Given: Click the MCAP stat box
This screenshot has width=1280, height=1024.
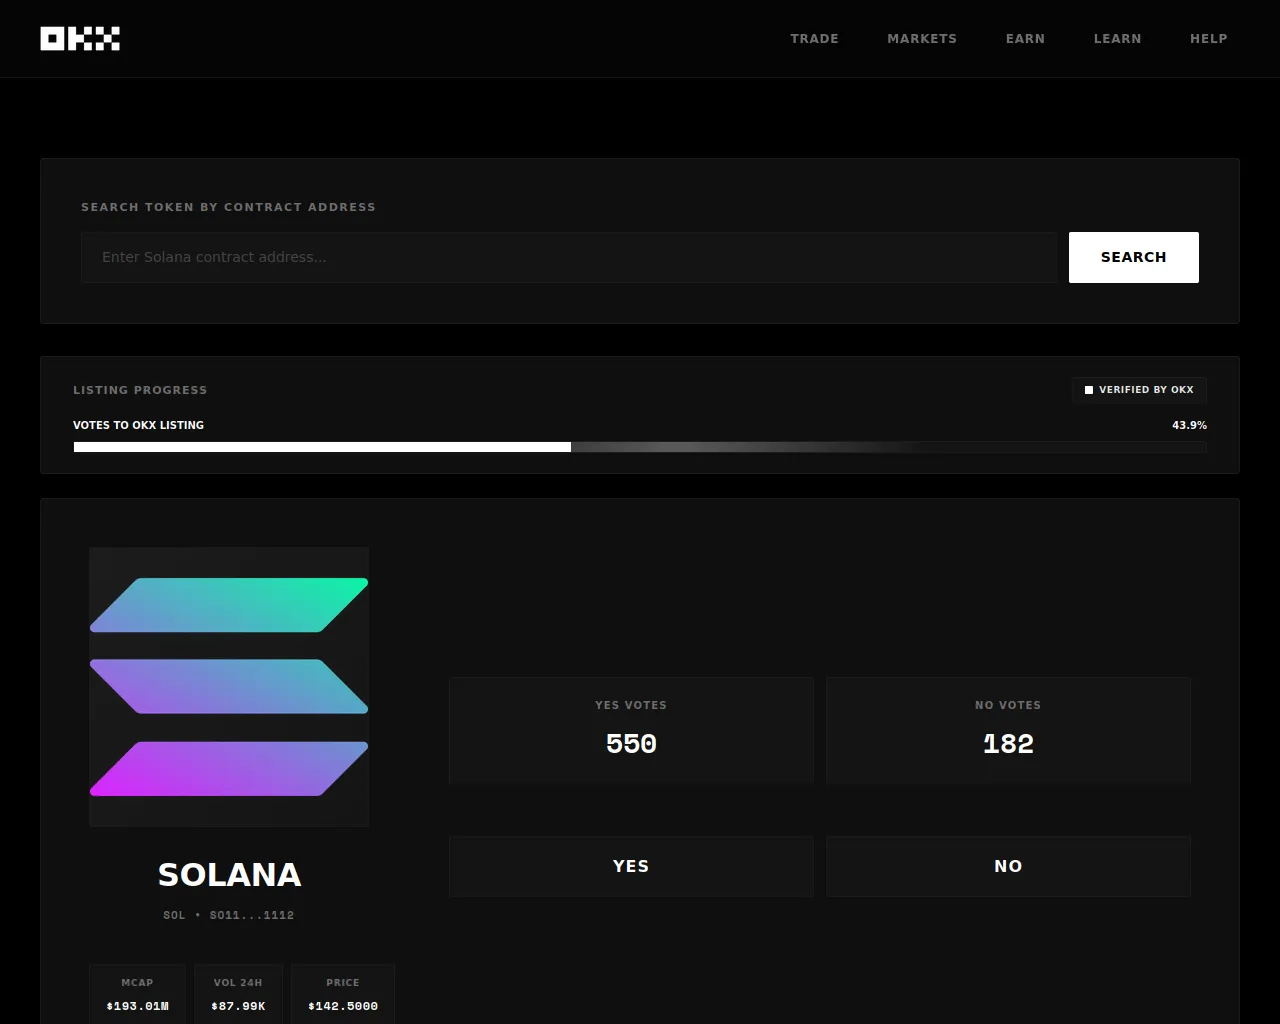Looking at the screenshot, I should click(x=138, y=994).
